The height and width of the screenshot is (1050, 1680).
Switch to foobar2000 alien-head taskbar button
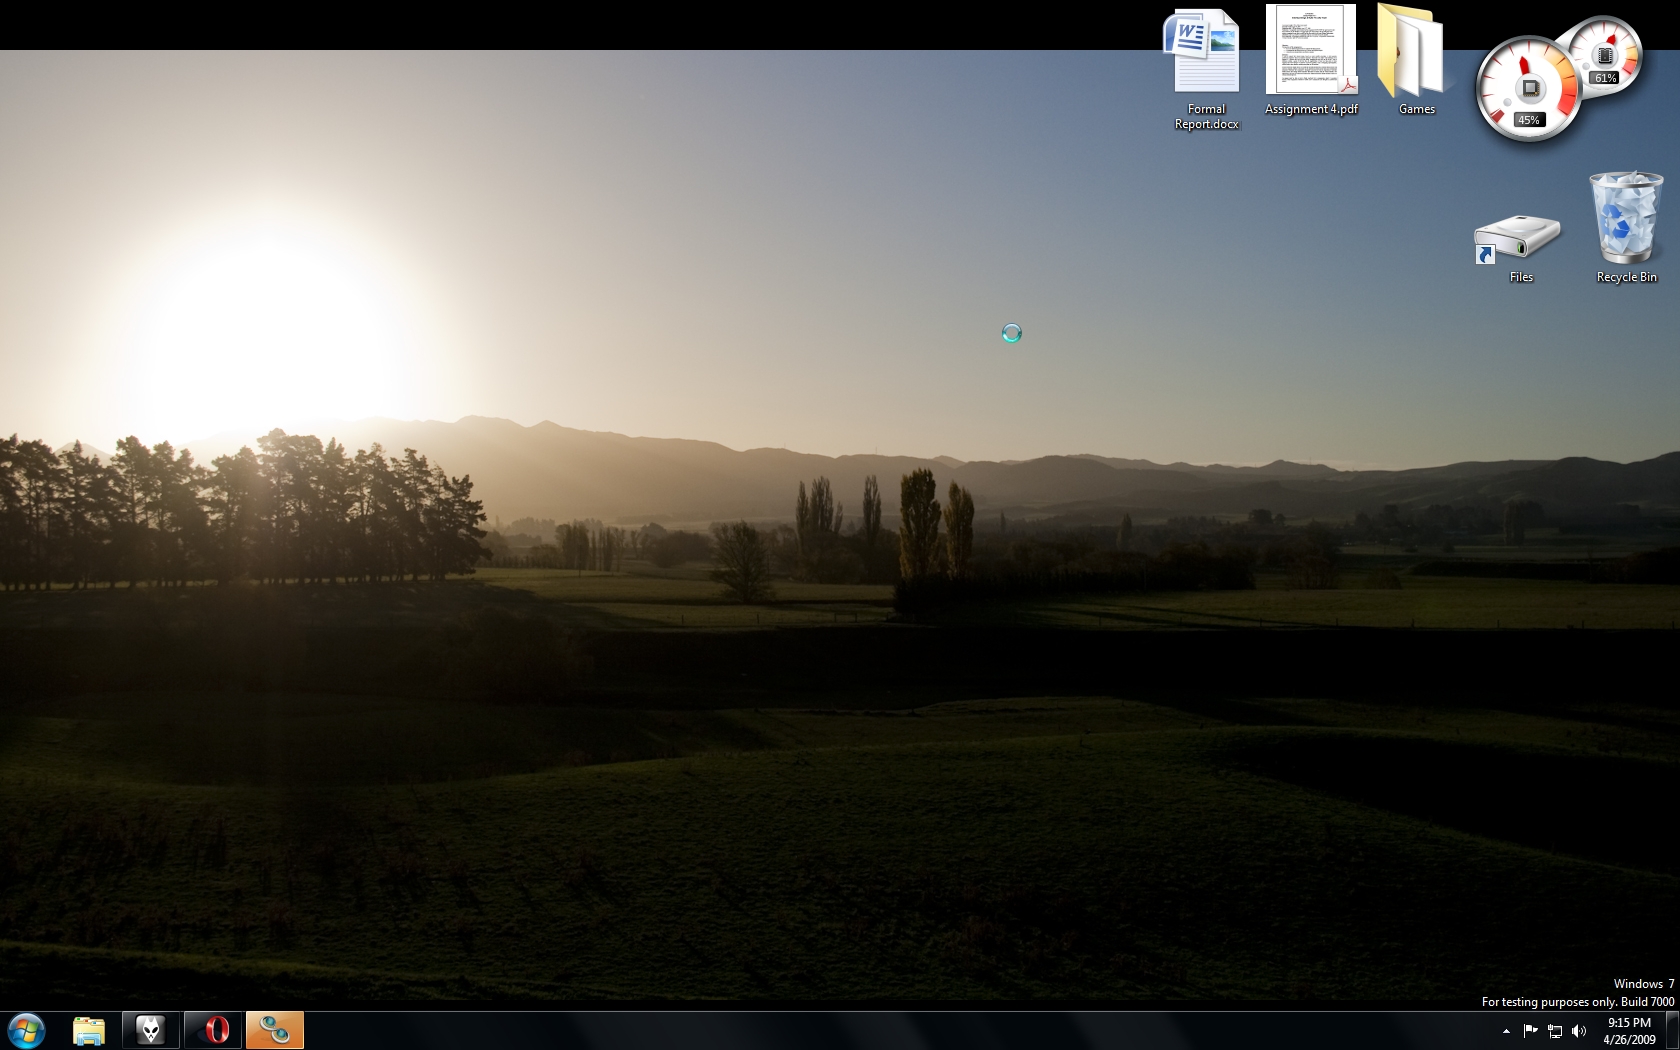(x=151, y=1030)
